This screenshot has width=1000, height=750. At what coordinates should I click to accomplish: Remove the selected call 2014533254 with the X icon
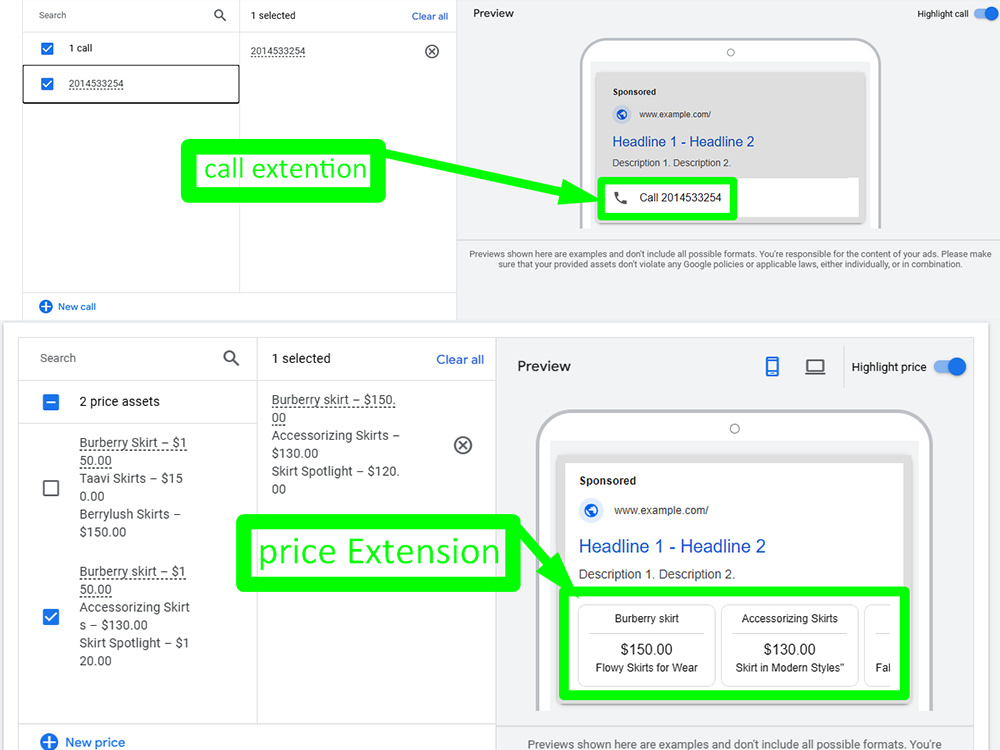tap(432, 51)
